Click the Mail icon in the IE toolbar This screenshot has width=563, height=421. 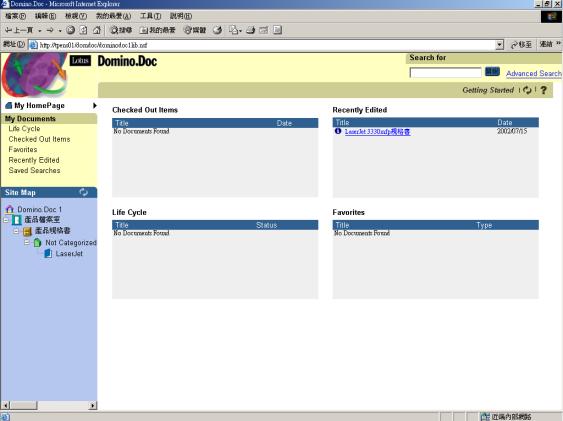tap(234, 30)
